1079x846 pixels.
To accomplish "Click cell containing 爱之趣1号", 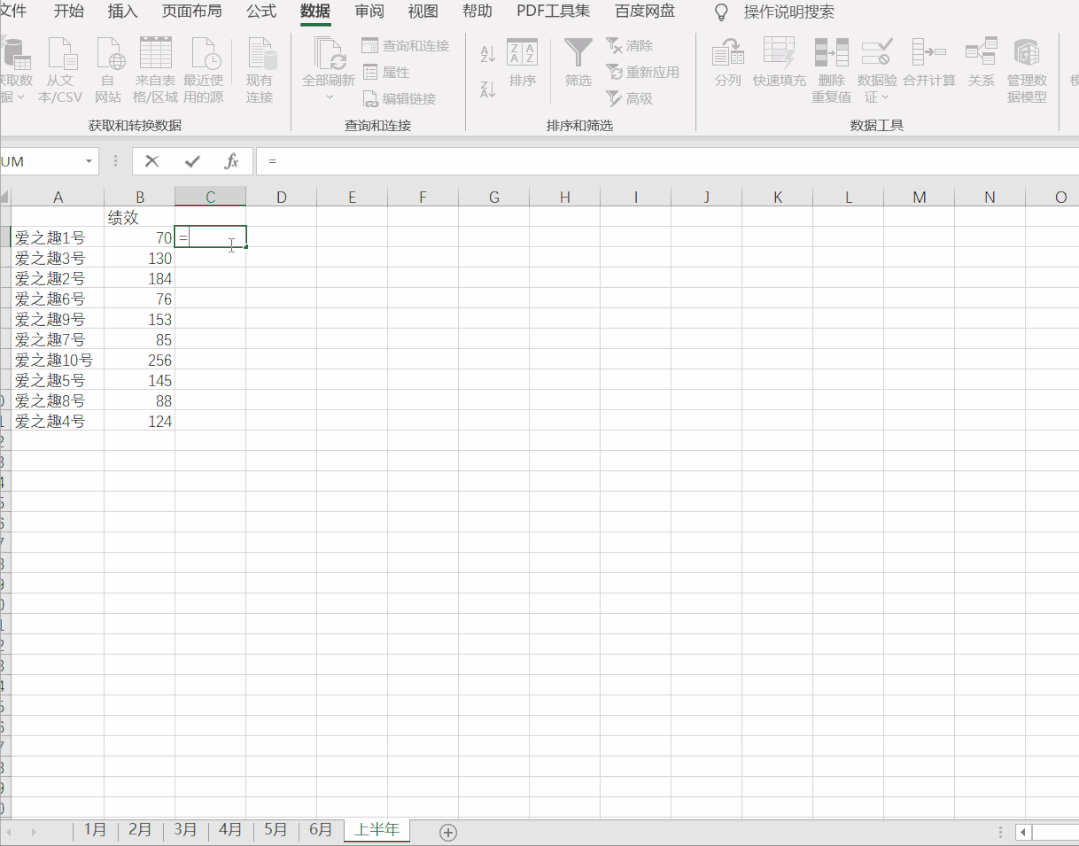I will tap(58, 238).
